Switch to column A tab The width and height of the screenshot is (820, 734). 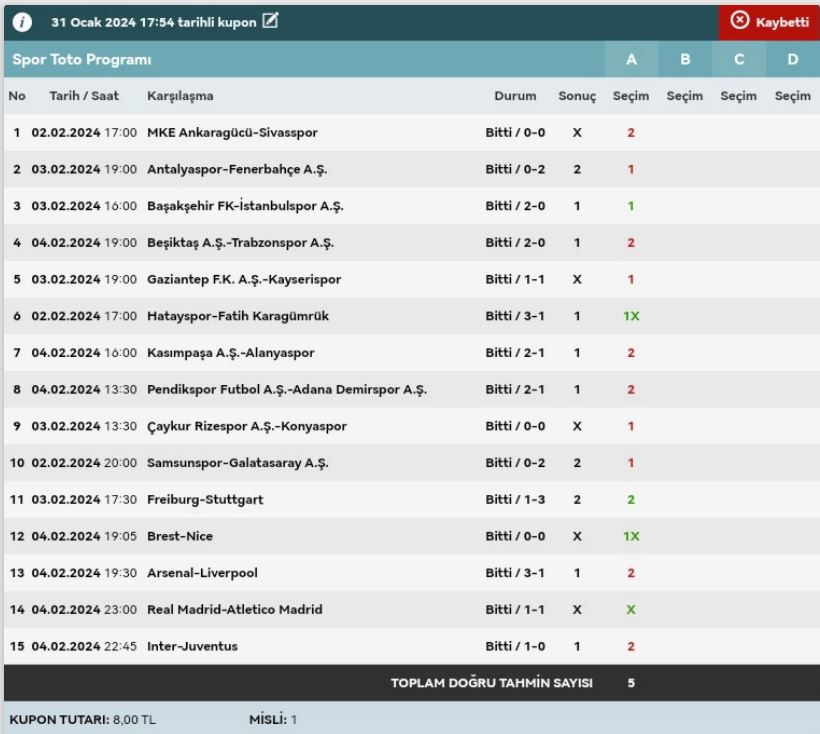[631, 59]
